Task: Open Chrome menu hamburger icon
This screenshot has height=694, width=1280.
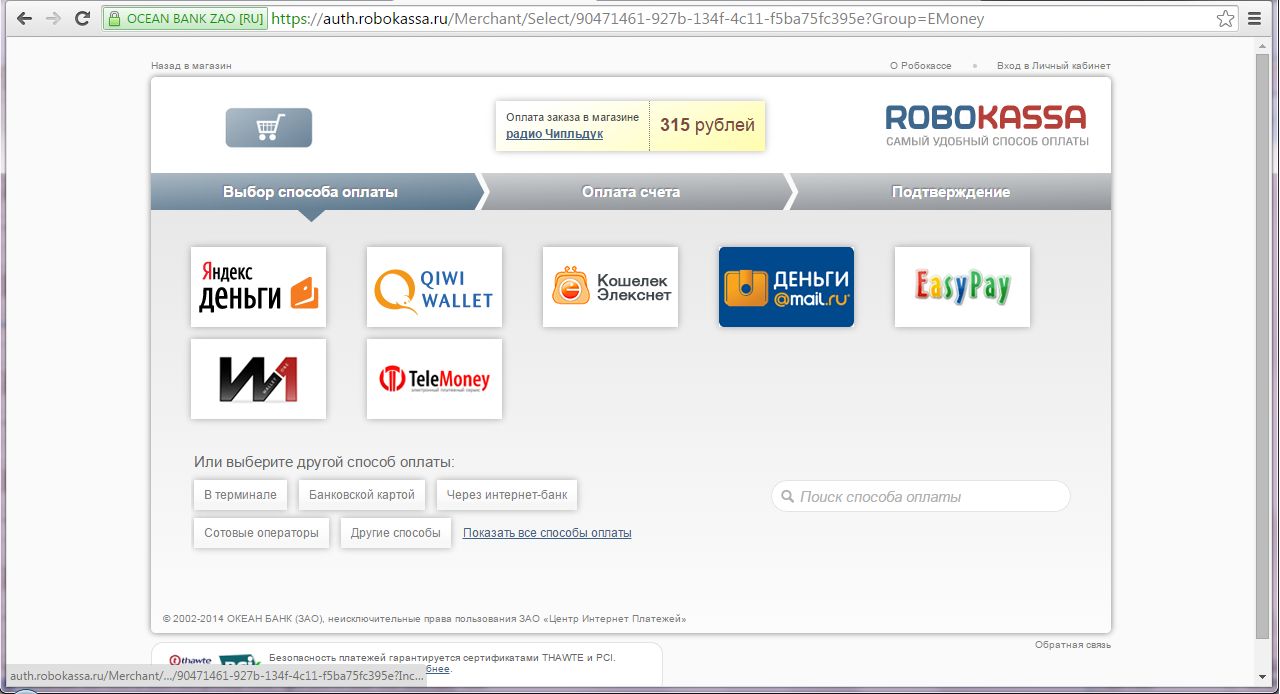Action: pos(1255,18)
